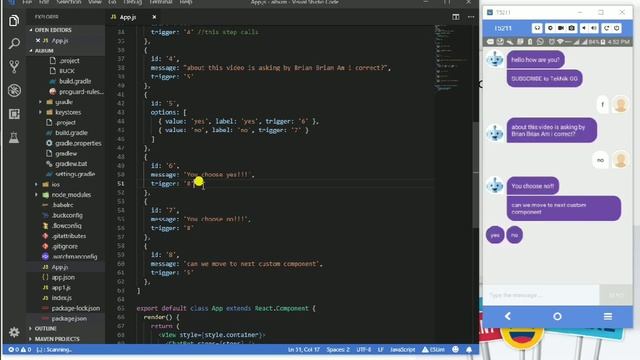The width and height of the screenshot is (640, 360).
Task: Open the View menu
Action: tap(95, 2)
